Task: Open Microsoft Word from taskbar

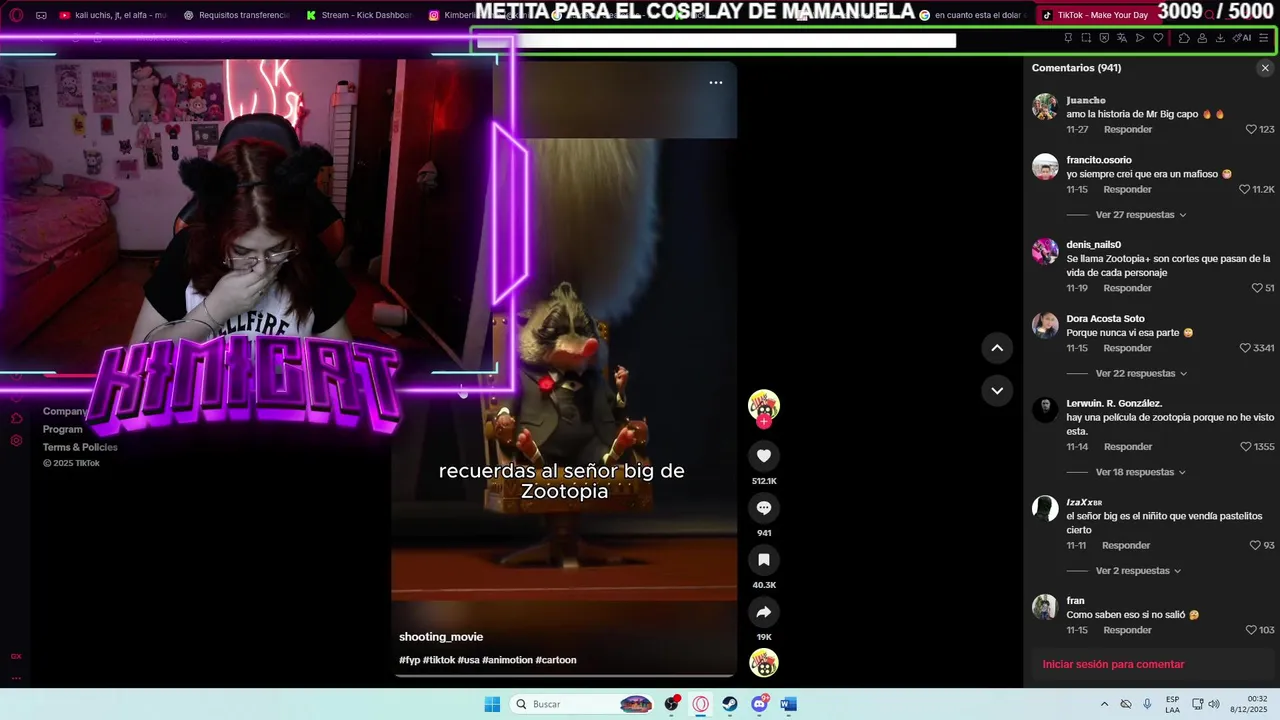Action: click(x=788, y=704)
